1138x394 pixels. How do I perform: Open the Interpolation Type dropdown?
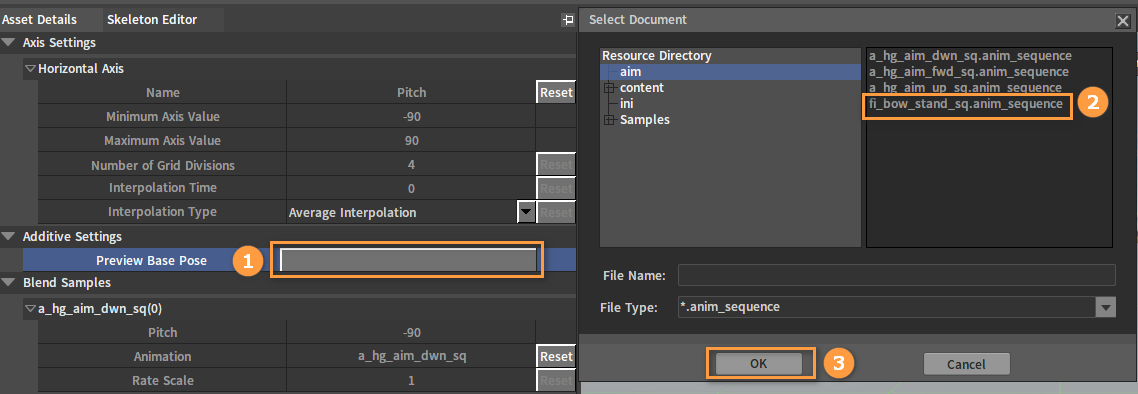click(526, 213)
